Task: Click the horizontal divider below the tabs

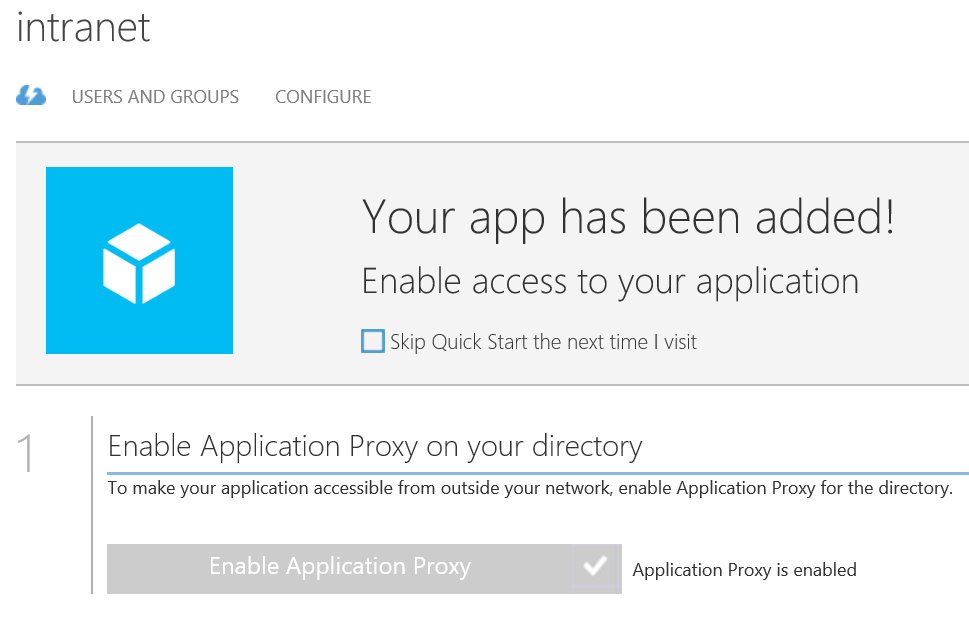Action: 492,142
